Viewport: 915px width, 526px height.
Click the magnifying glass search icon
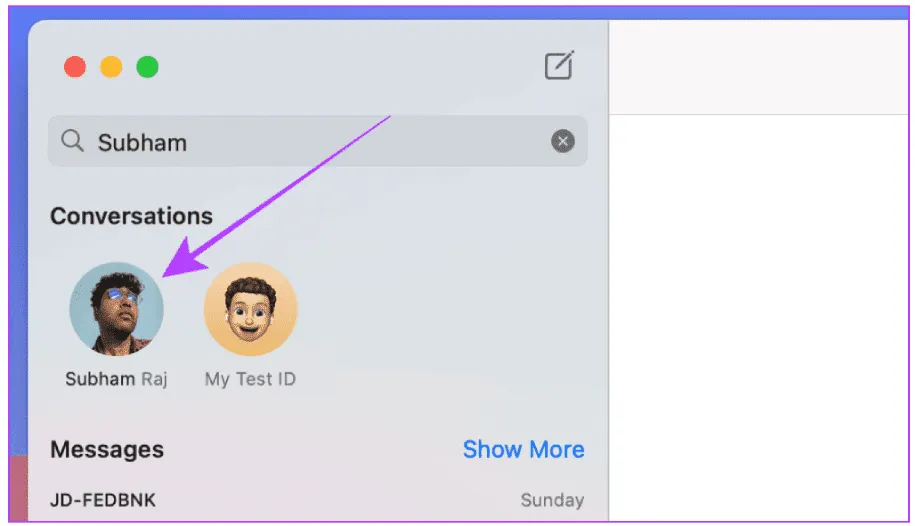72,142
